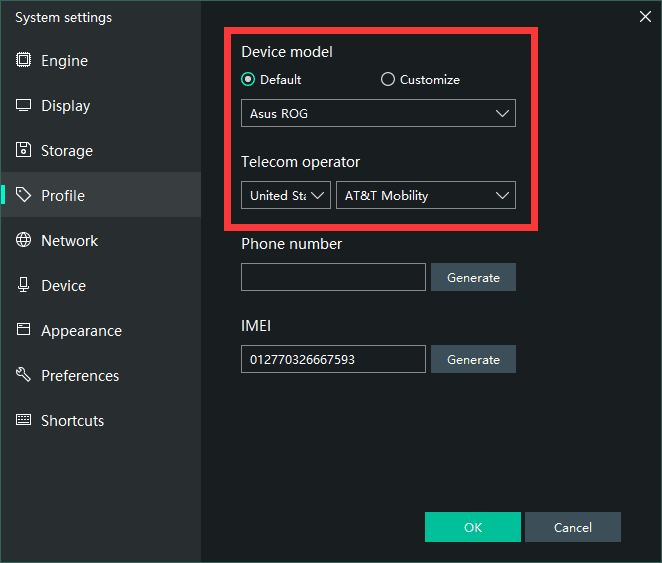The width and height of the screenshot is (662, 563).
Task: Confirm settings with the OK button
Action: pos(472,527)
